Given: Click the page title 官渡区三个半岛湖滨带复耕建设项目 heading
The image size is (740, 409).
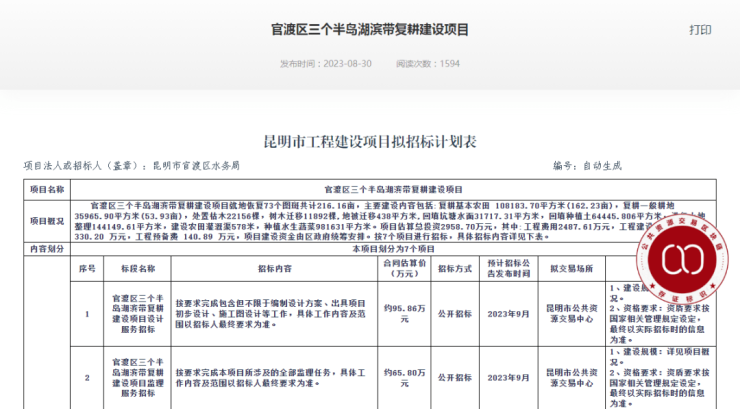Looking at the screenshot, I should tap(370, 29).
